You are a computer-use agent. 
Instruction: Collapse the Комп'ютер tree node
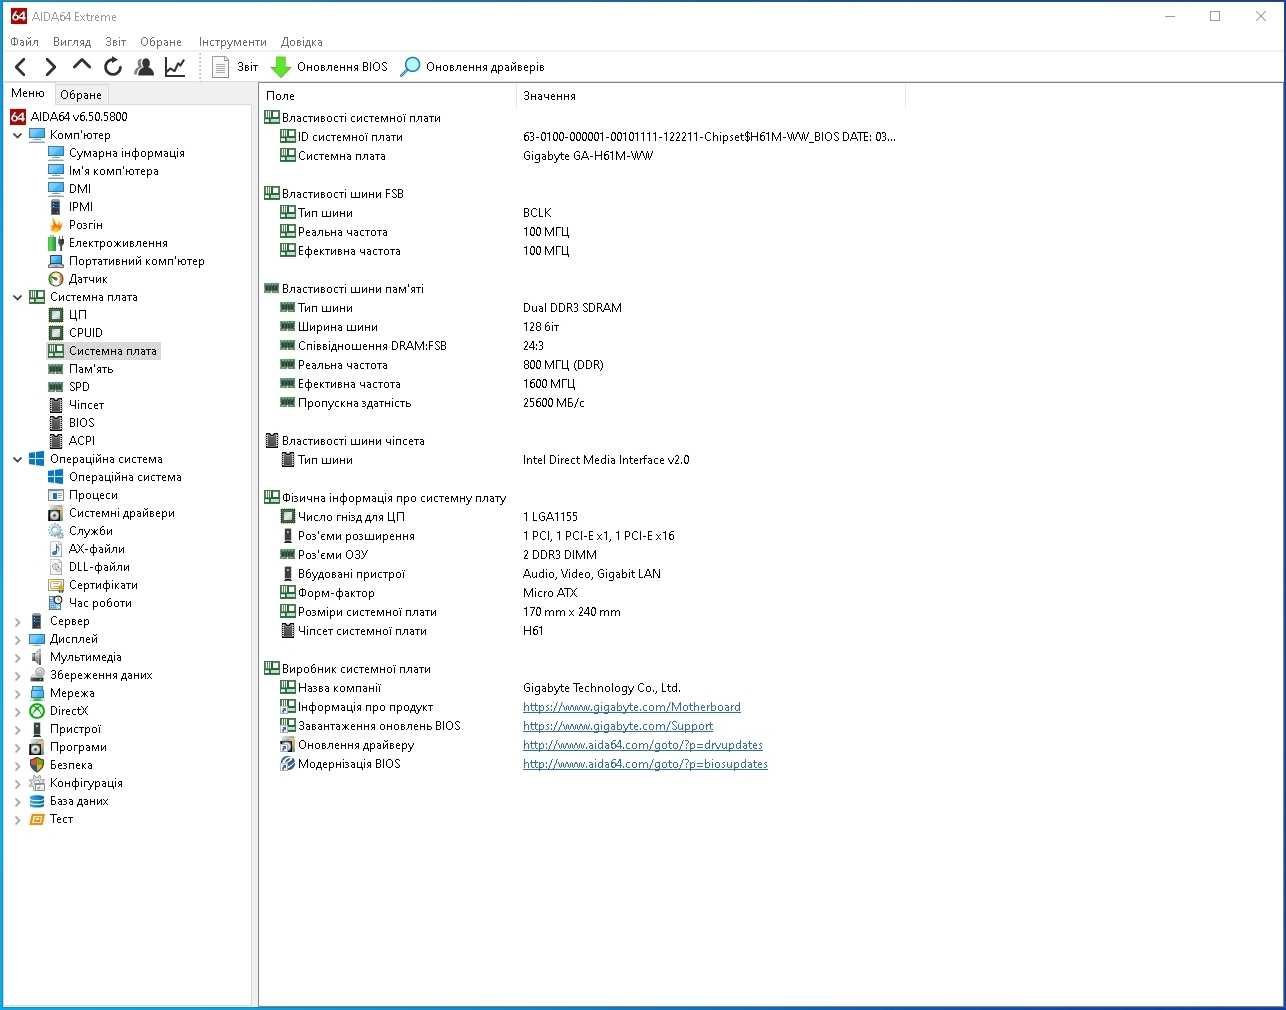(x=17, y=135)
